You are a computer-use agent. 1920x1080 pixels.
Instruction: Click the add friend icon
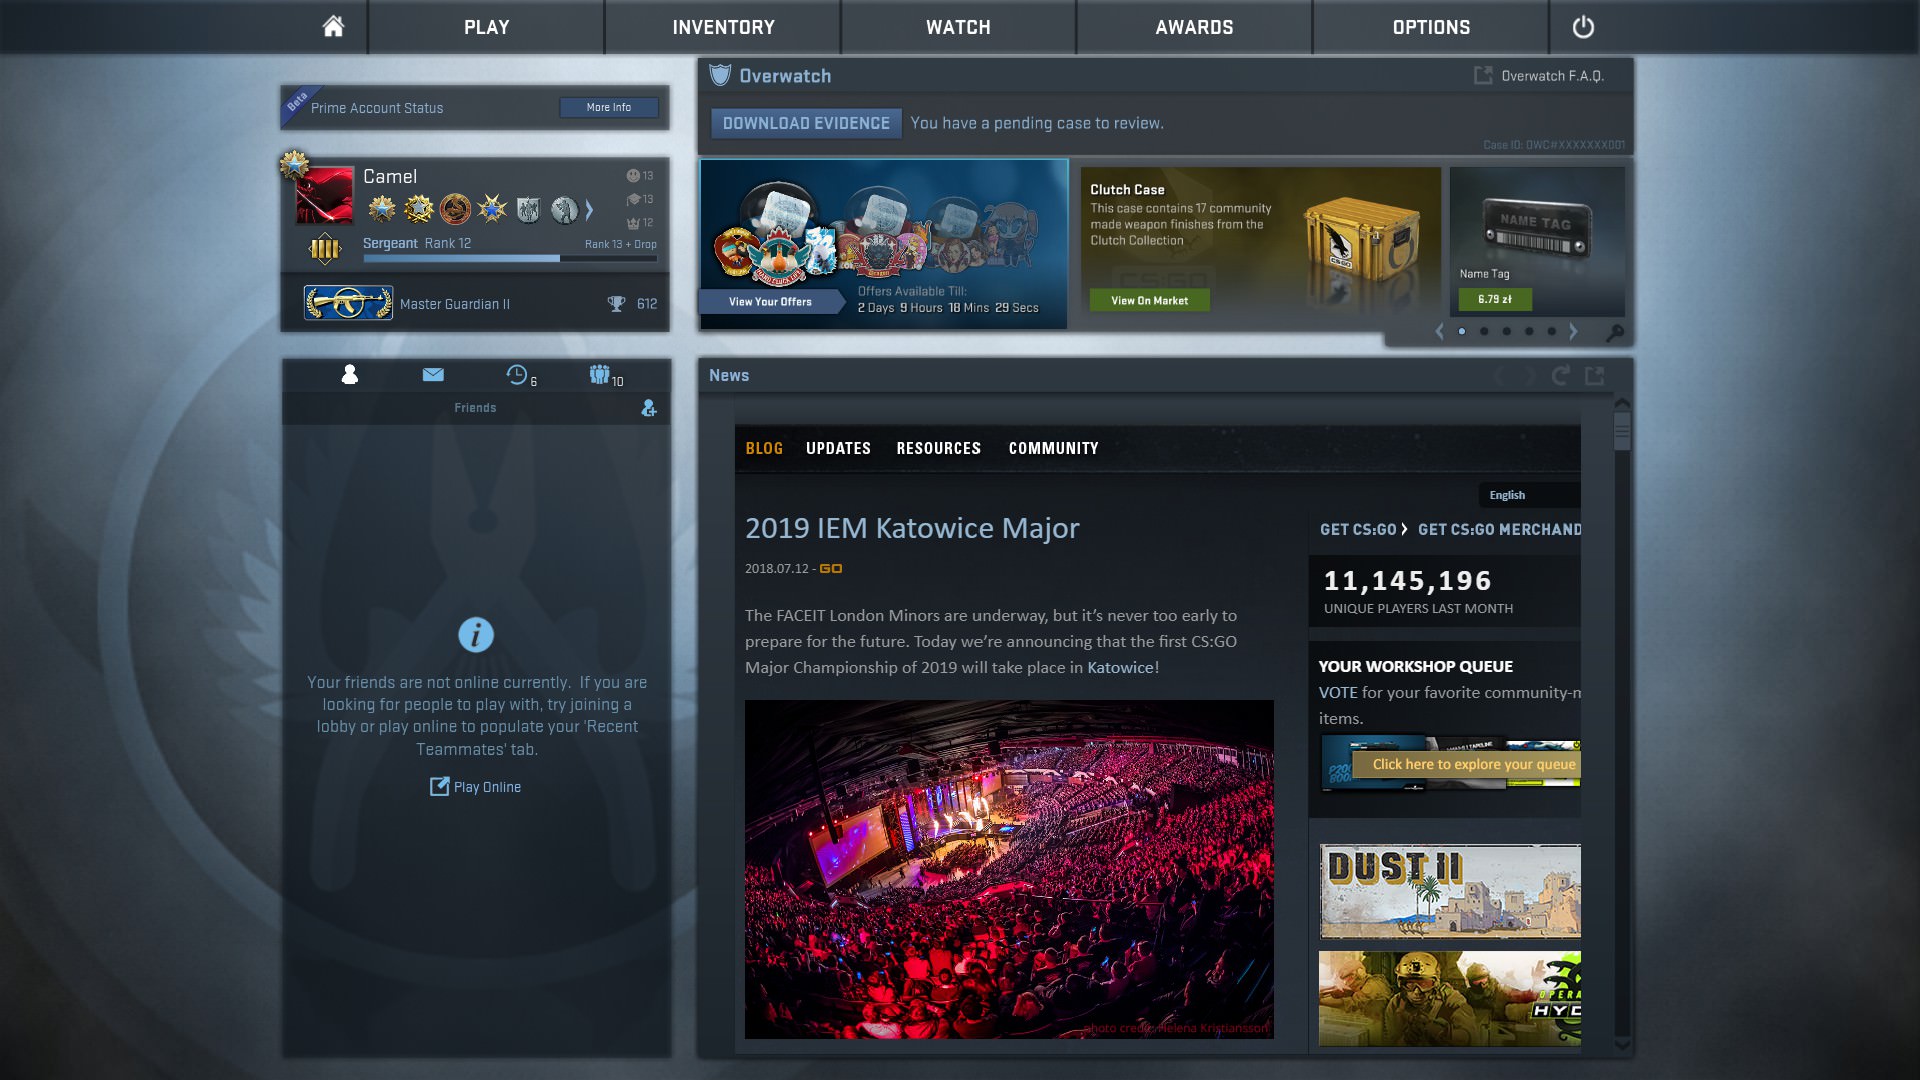[649, 408]
